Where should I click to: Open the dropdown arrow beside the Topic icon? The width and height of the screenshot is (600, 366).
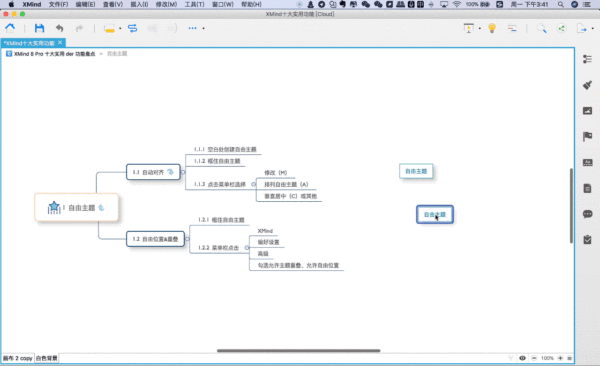[120, 28]
